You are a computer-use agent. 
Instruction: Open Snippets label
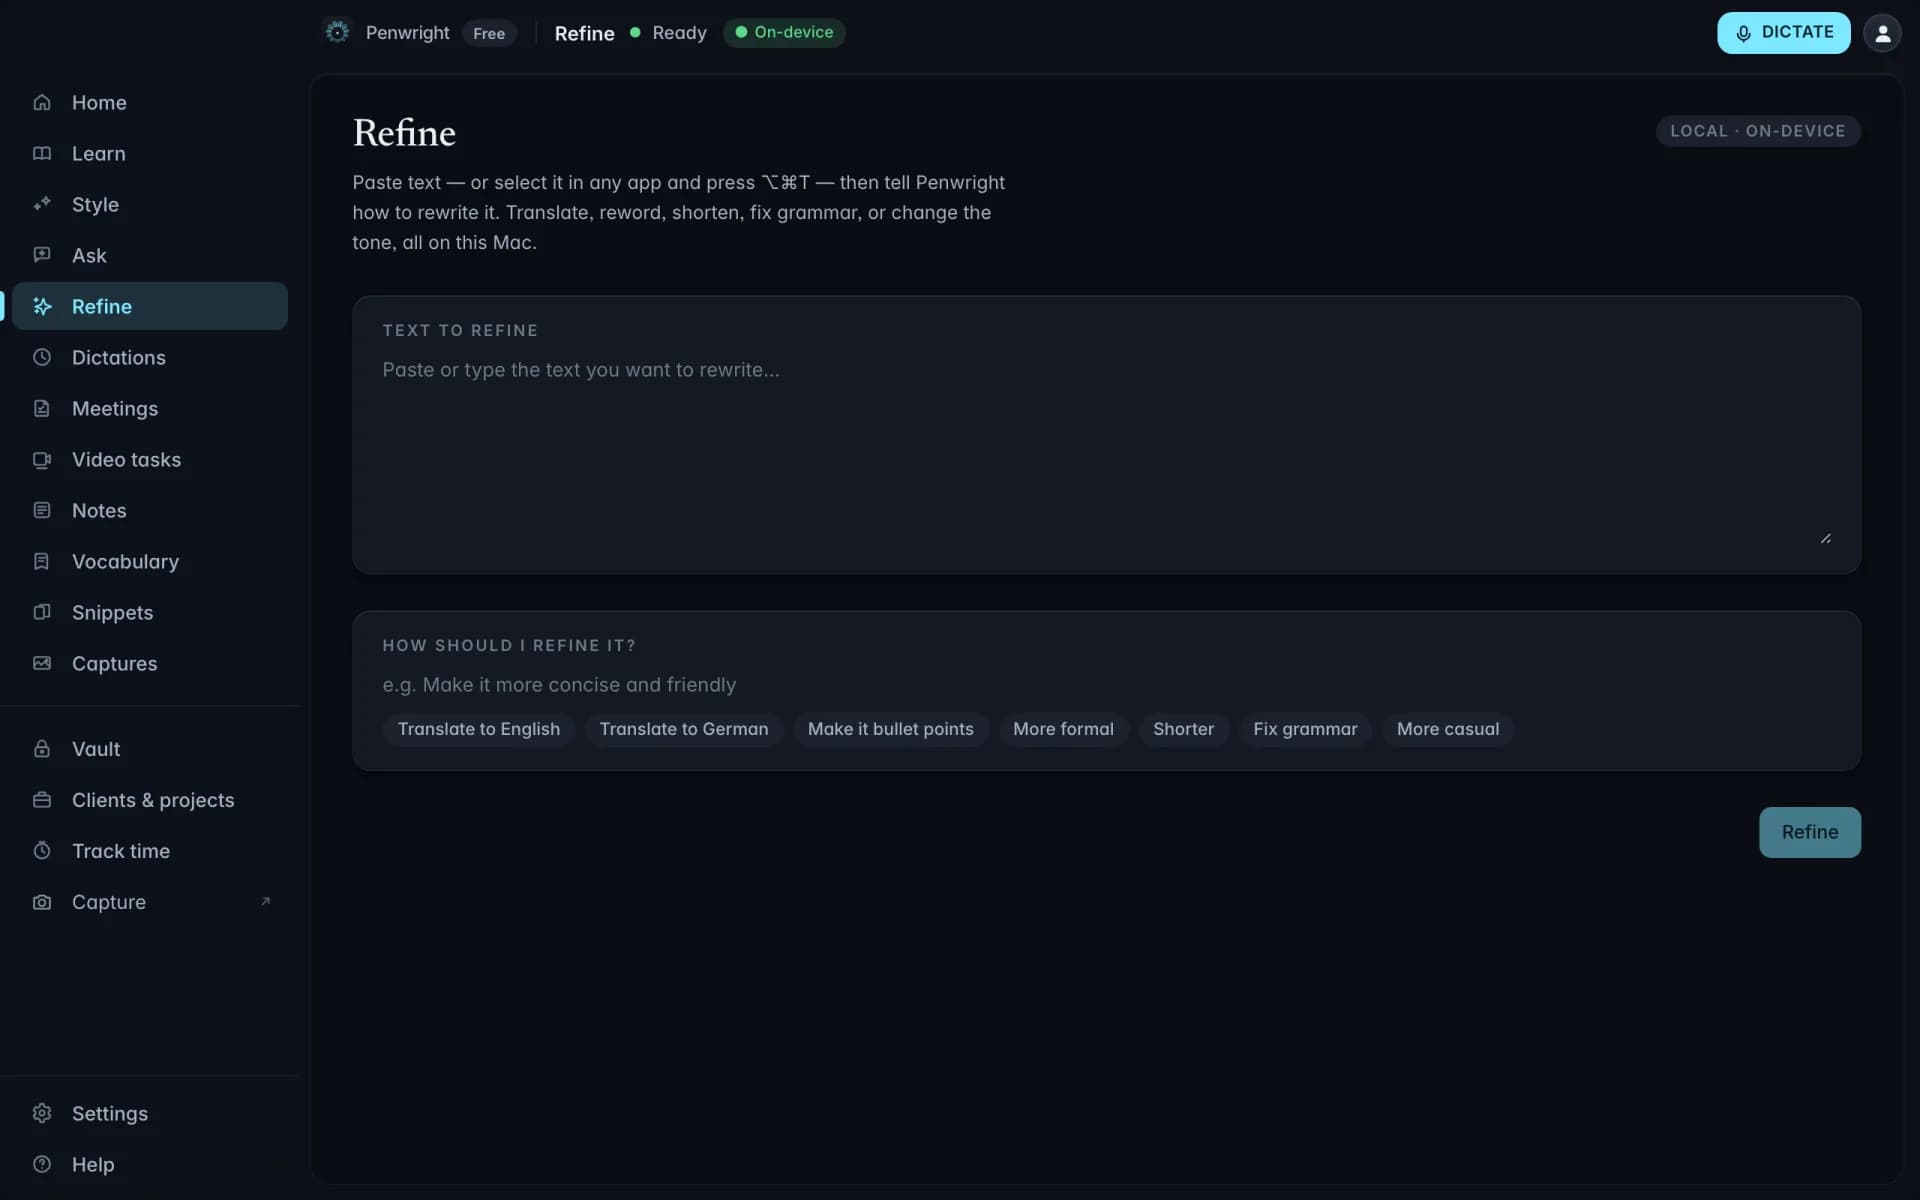tap(112, 612)
